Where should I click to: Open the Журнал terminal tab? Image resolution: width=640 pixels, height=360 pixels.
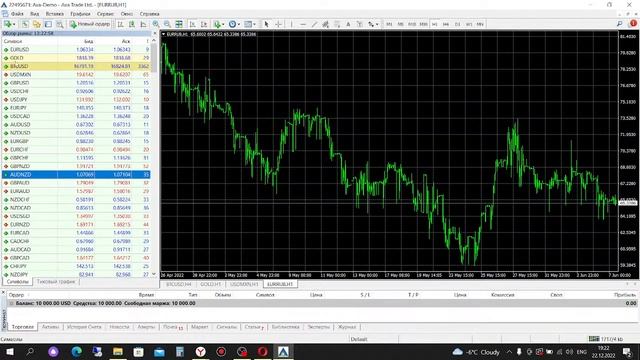tap(347, 327)
